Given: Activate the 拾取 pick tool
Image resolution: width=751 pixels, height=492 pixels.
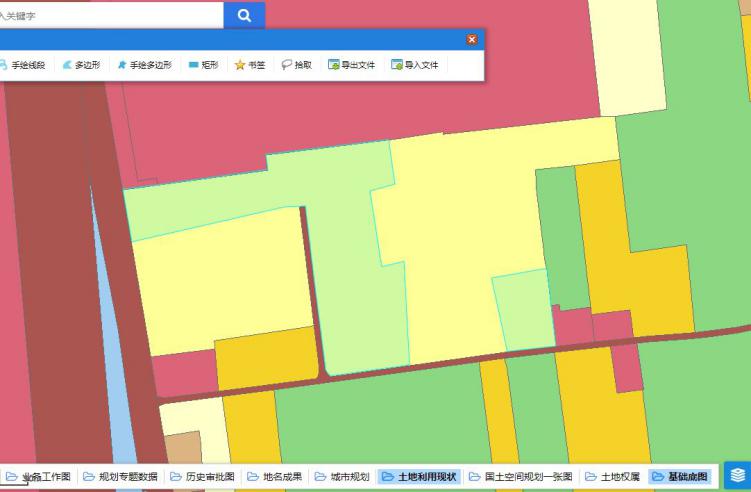Looking at the screenshot, I should tap(297, 65).
